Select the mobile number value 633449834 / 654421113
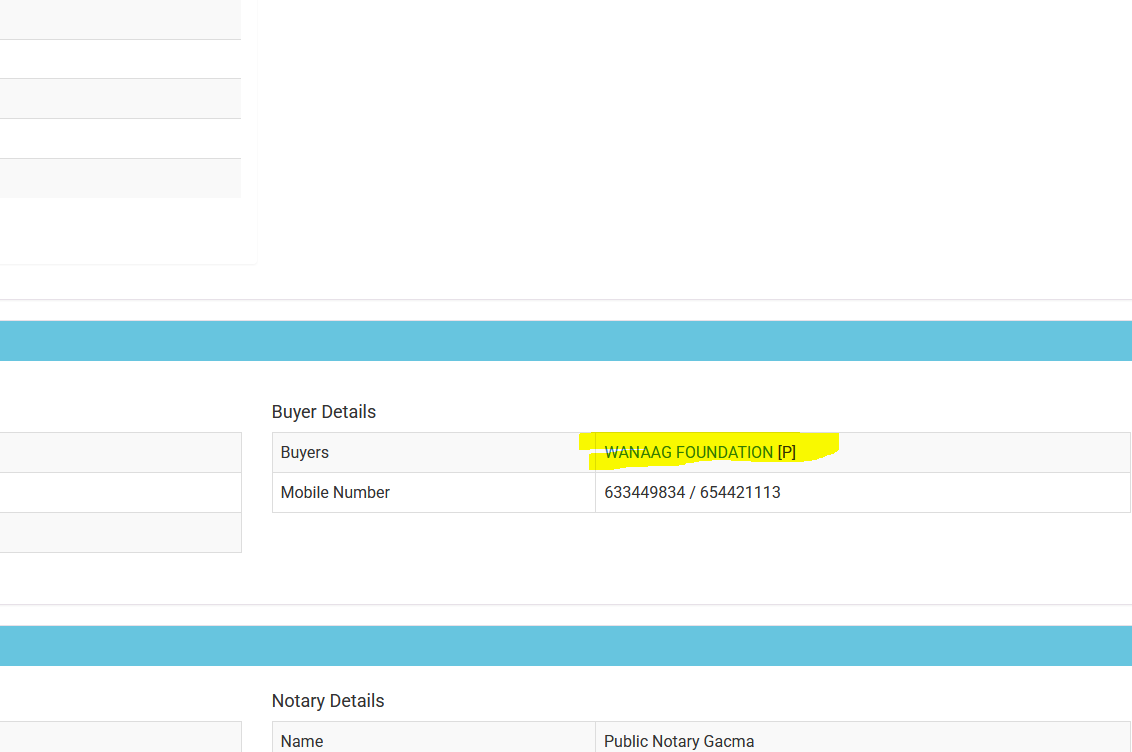 click(x=692, y=492)
